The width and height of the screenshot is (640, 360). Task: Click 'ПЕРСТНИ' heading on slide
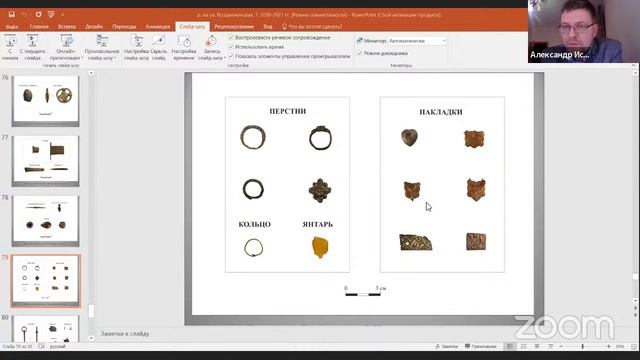pyautogui.click(x=287, y=111)
